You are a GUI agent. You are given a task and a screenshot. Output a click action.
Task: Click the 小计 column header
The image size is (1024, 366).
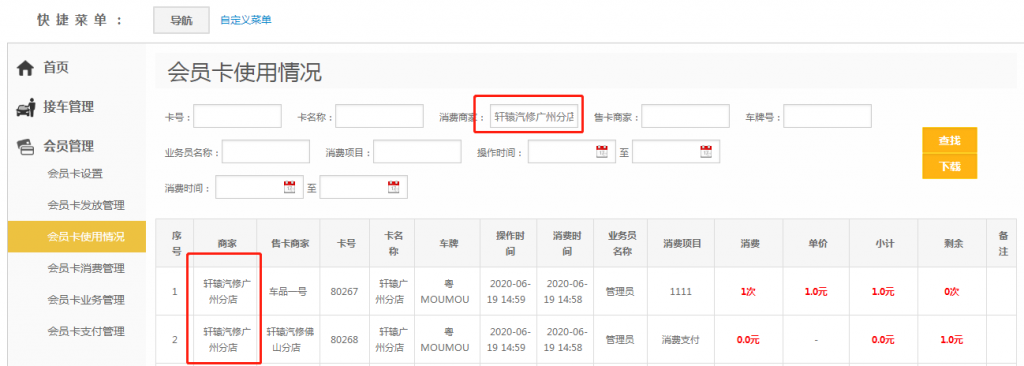pyautogui.click(x=884, y=243)
